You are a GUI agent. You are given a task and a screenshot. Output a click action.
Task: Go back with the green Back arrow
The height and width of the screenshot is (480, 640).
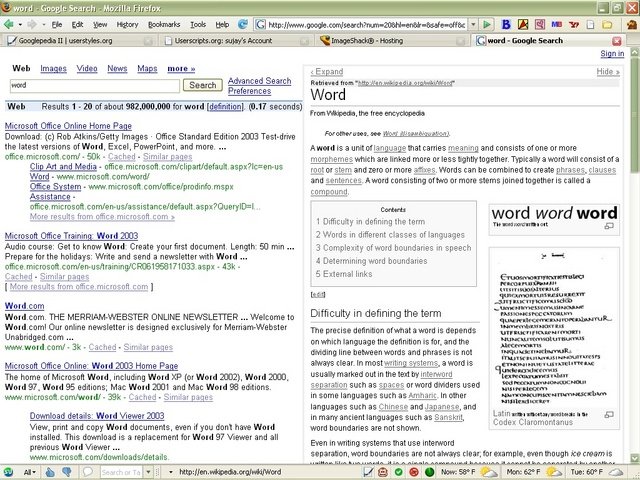point(8,25)
